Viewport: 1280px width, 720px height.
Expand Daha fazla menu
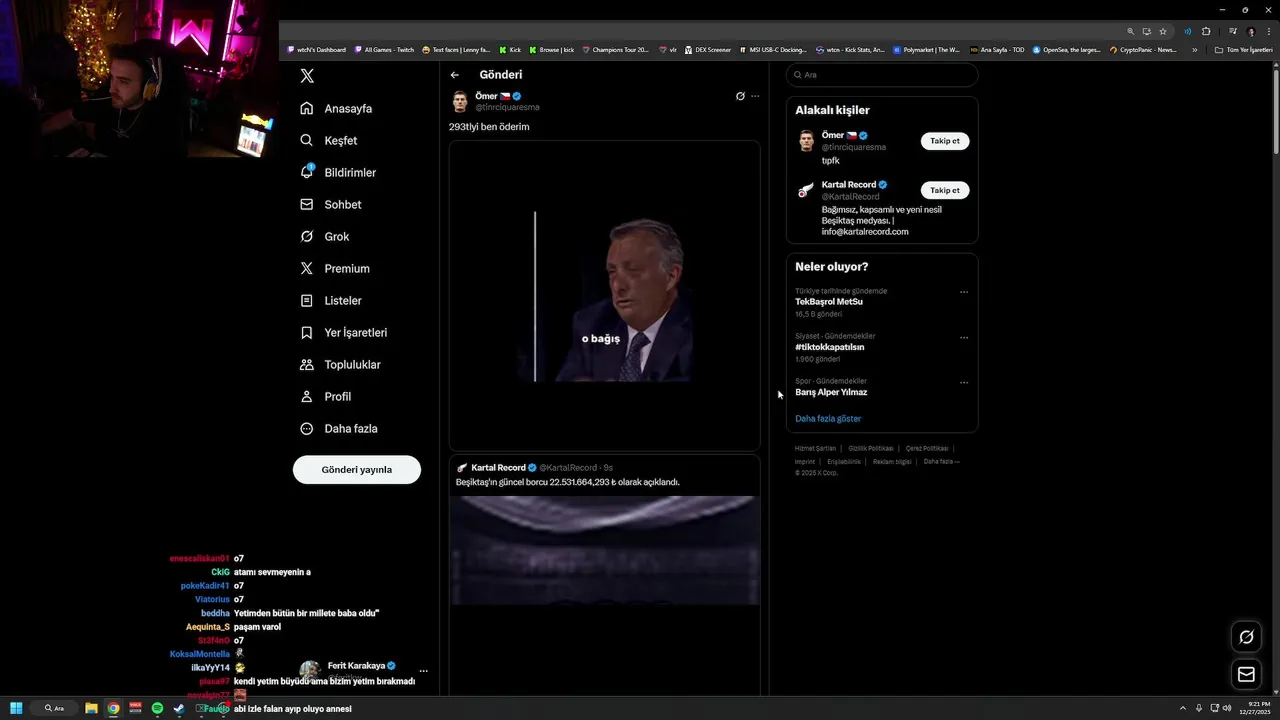coord(338,428)
